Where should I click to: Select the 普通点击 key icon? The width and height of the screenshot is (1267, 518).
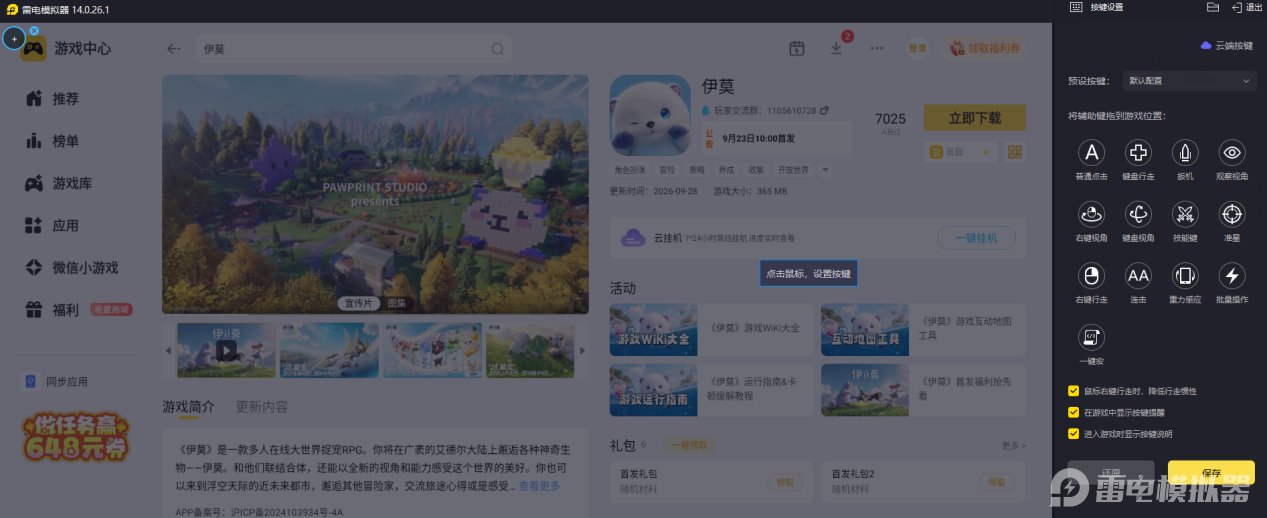point(1091,153)
